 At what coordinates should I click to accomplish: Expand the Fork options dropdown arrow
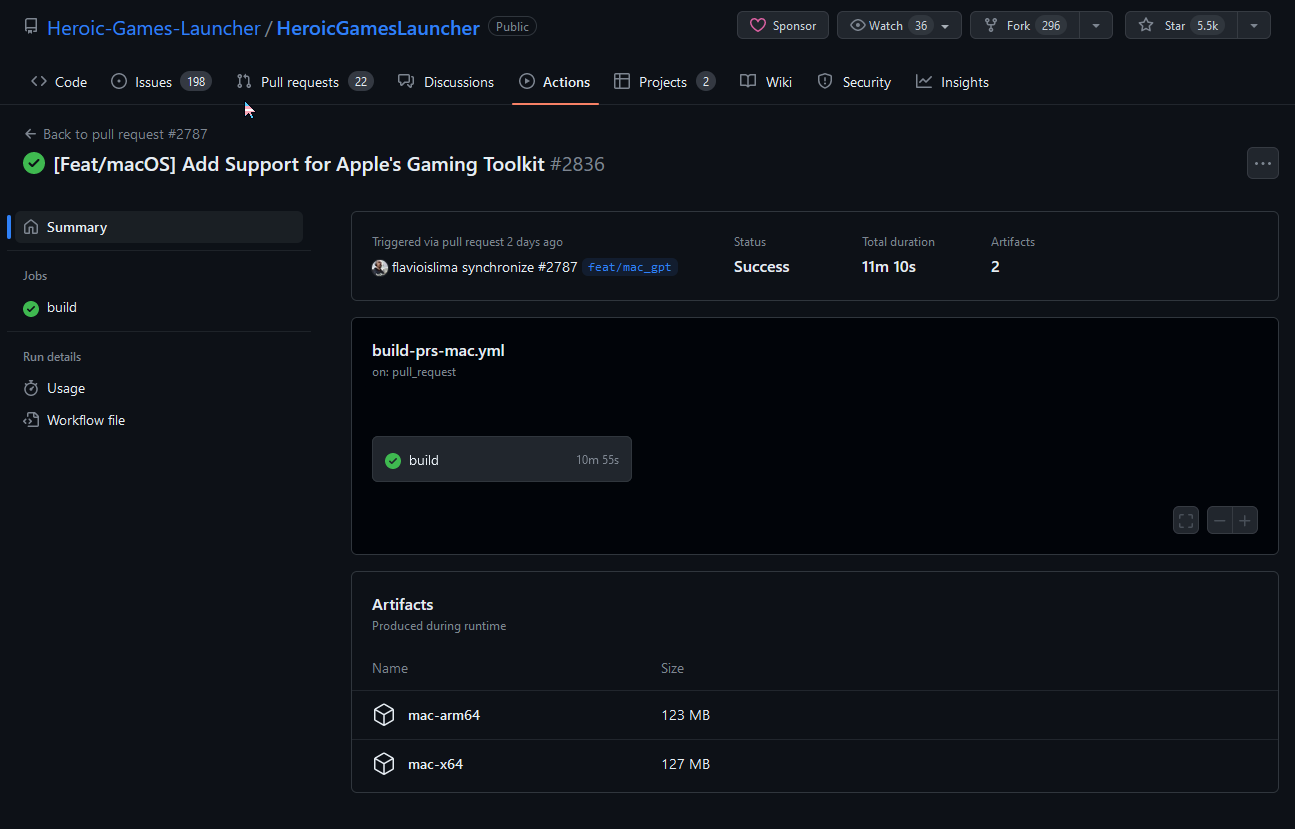(1096, 26)
